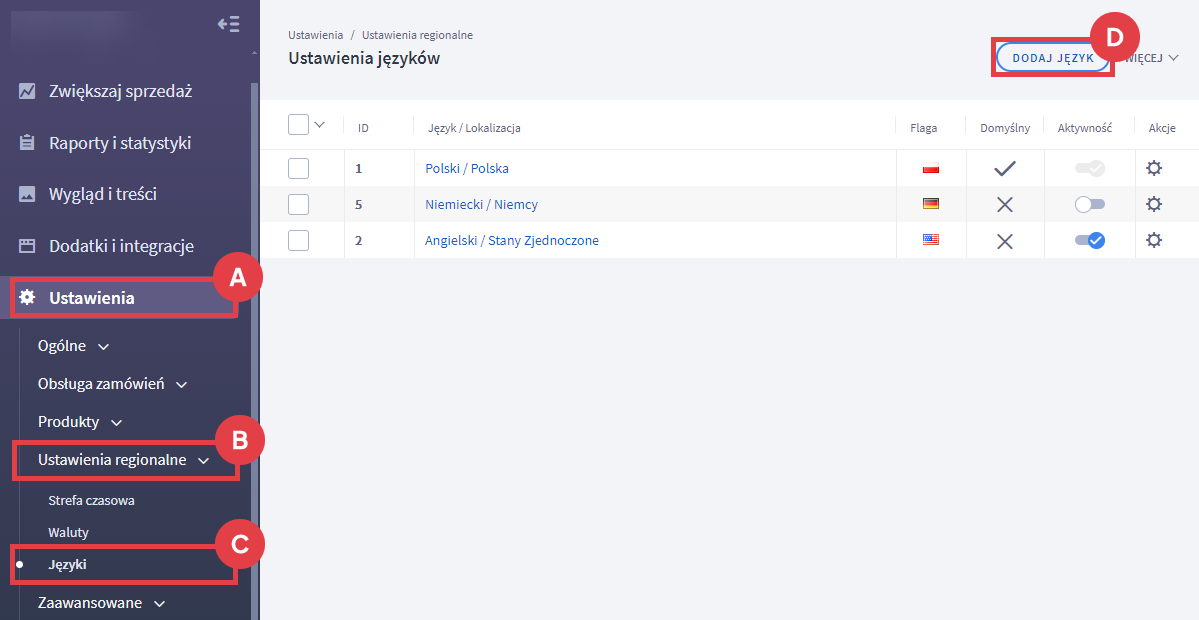Enable the Niemiecki language activity toggle
1199x620 pixels.
click(x=1089, y=204)
